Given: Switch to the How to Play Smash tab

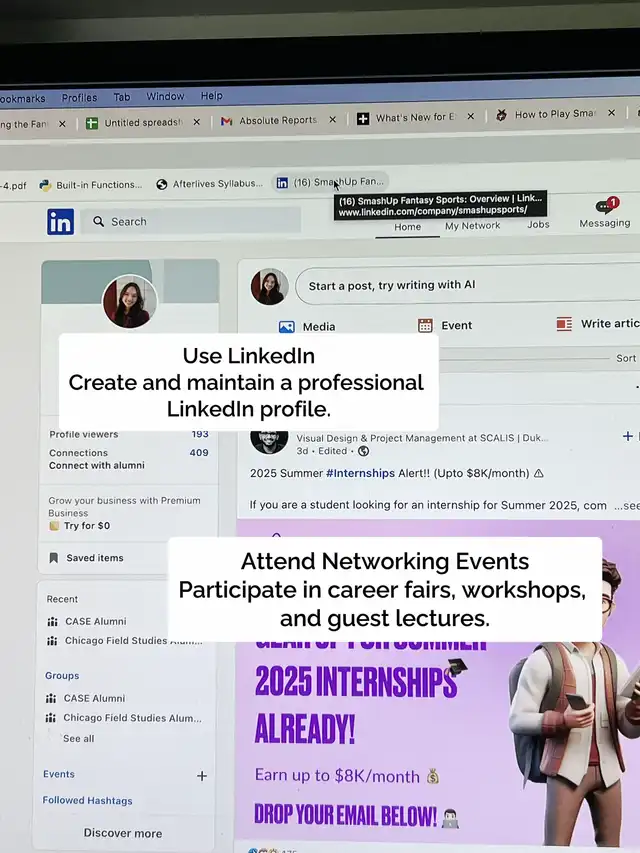Looking at the screenshot, I should (x=554, y=115).
